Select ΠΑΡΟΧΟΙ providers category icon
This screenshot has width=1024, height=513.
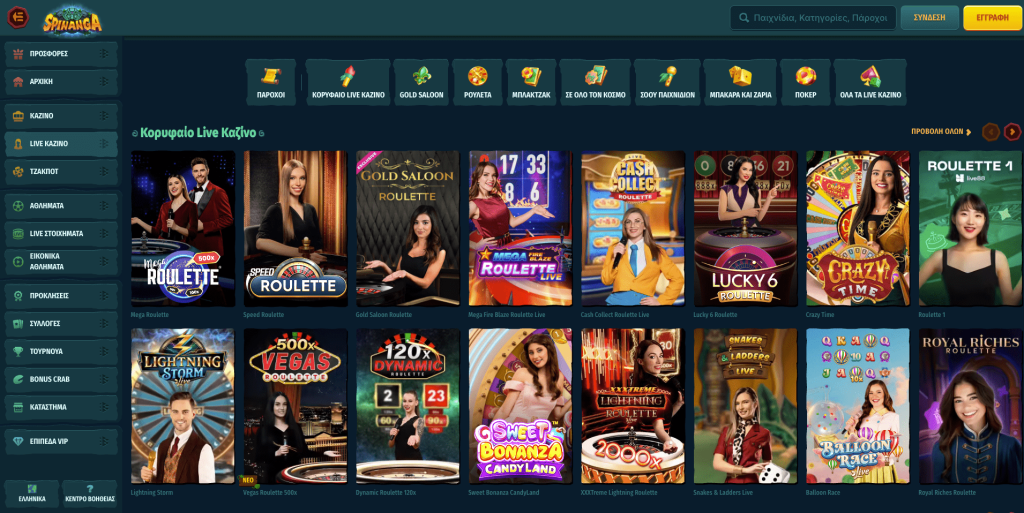[x=270, y=76]
